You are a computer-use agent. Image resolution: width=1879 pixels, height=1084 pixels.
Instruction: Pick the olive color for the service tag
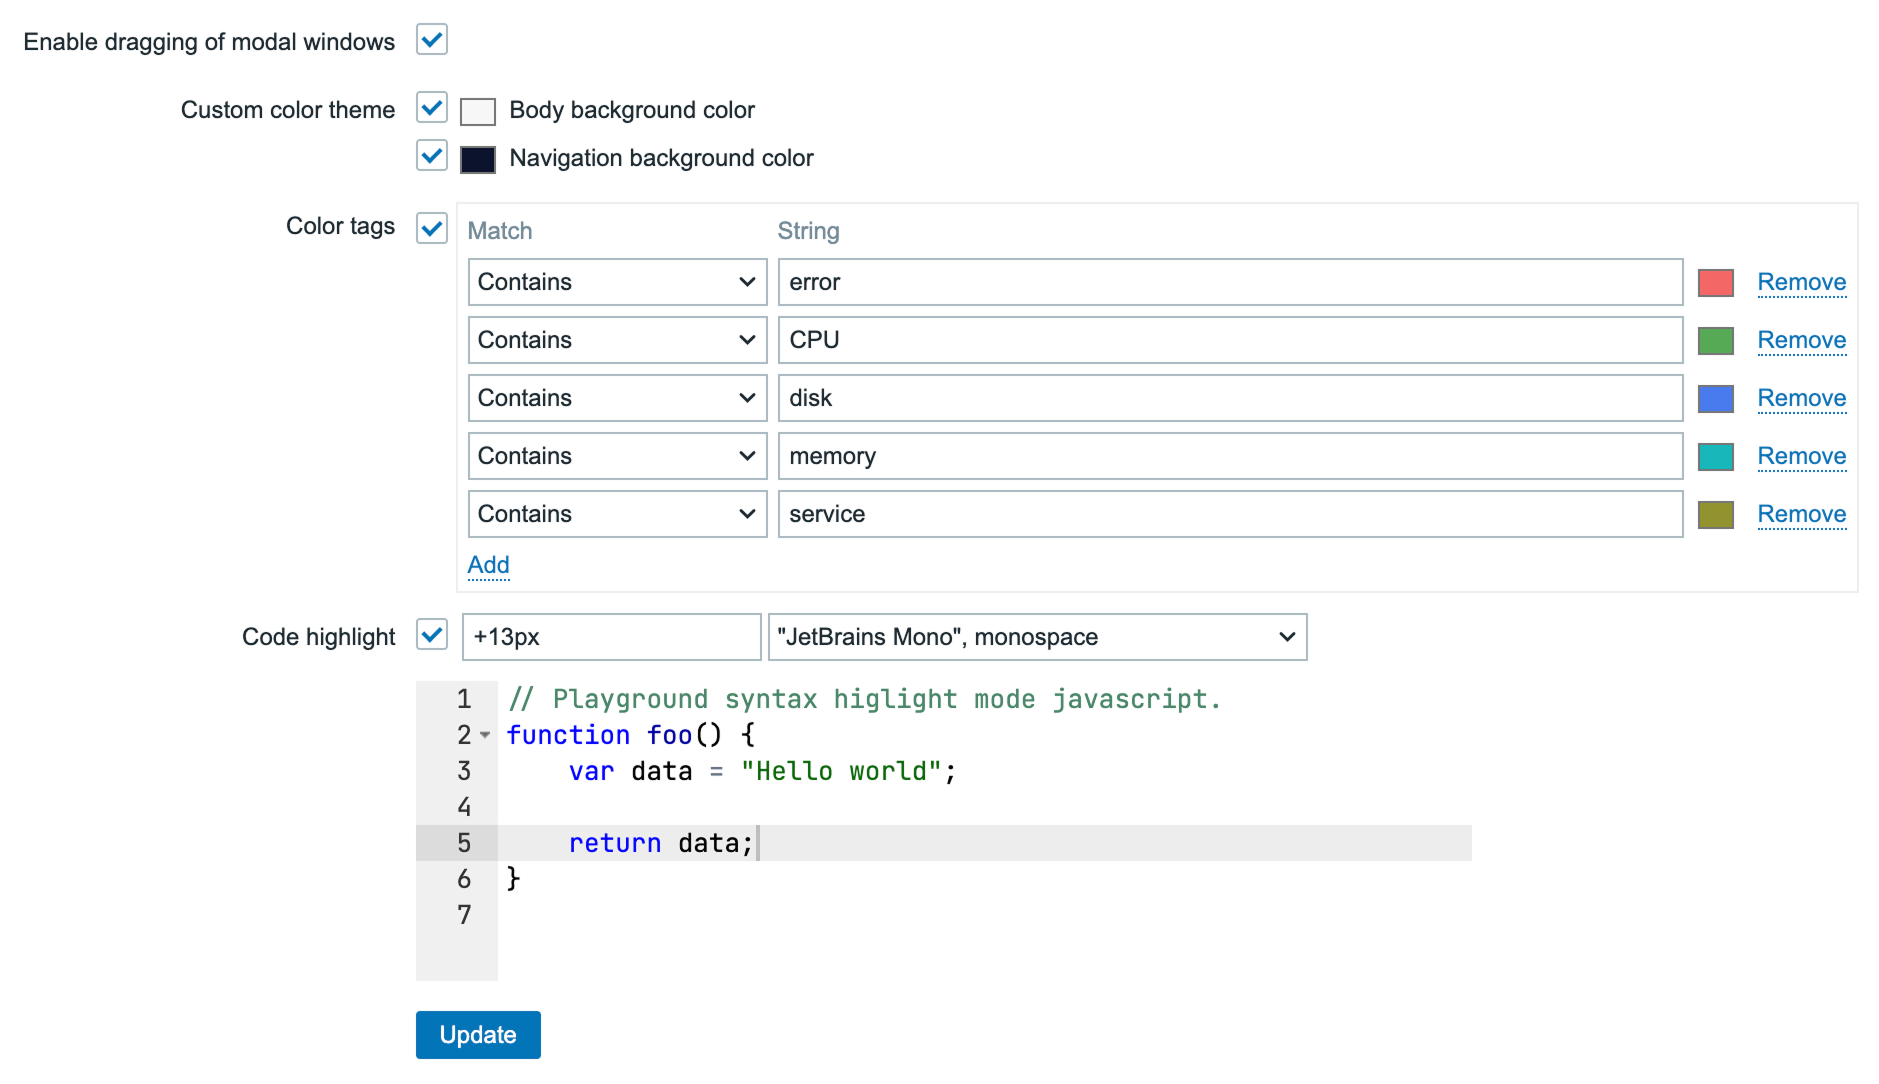1715,515
